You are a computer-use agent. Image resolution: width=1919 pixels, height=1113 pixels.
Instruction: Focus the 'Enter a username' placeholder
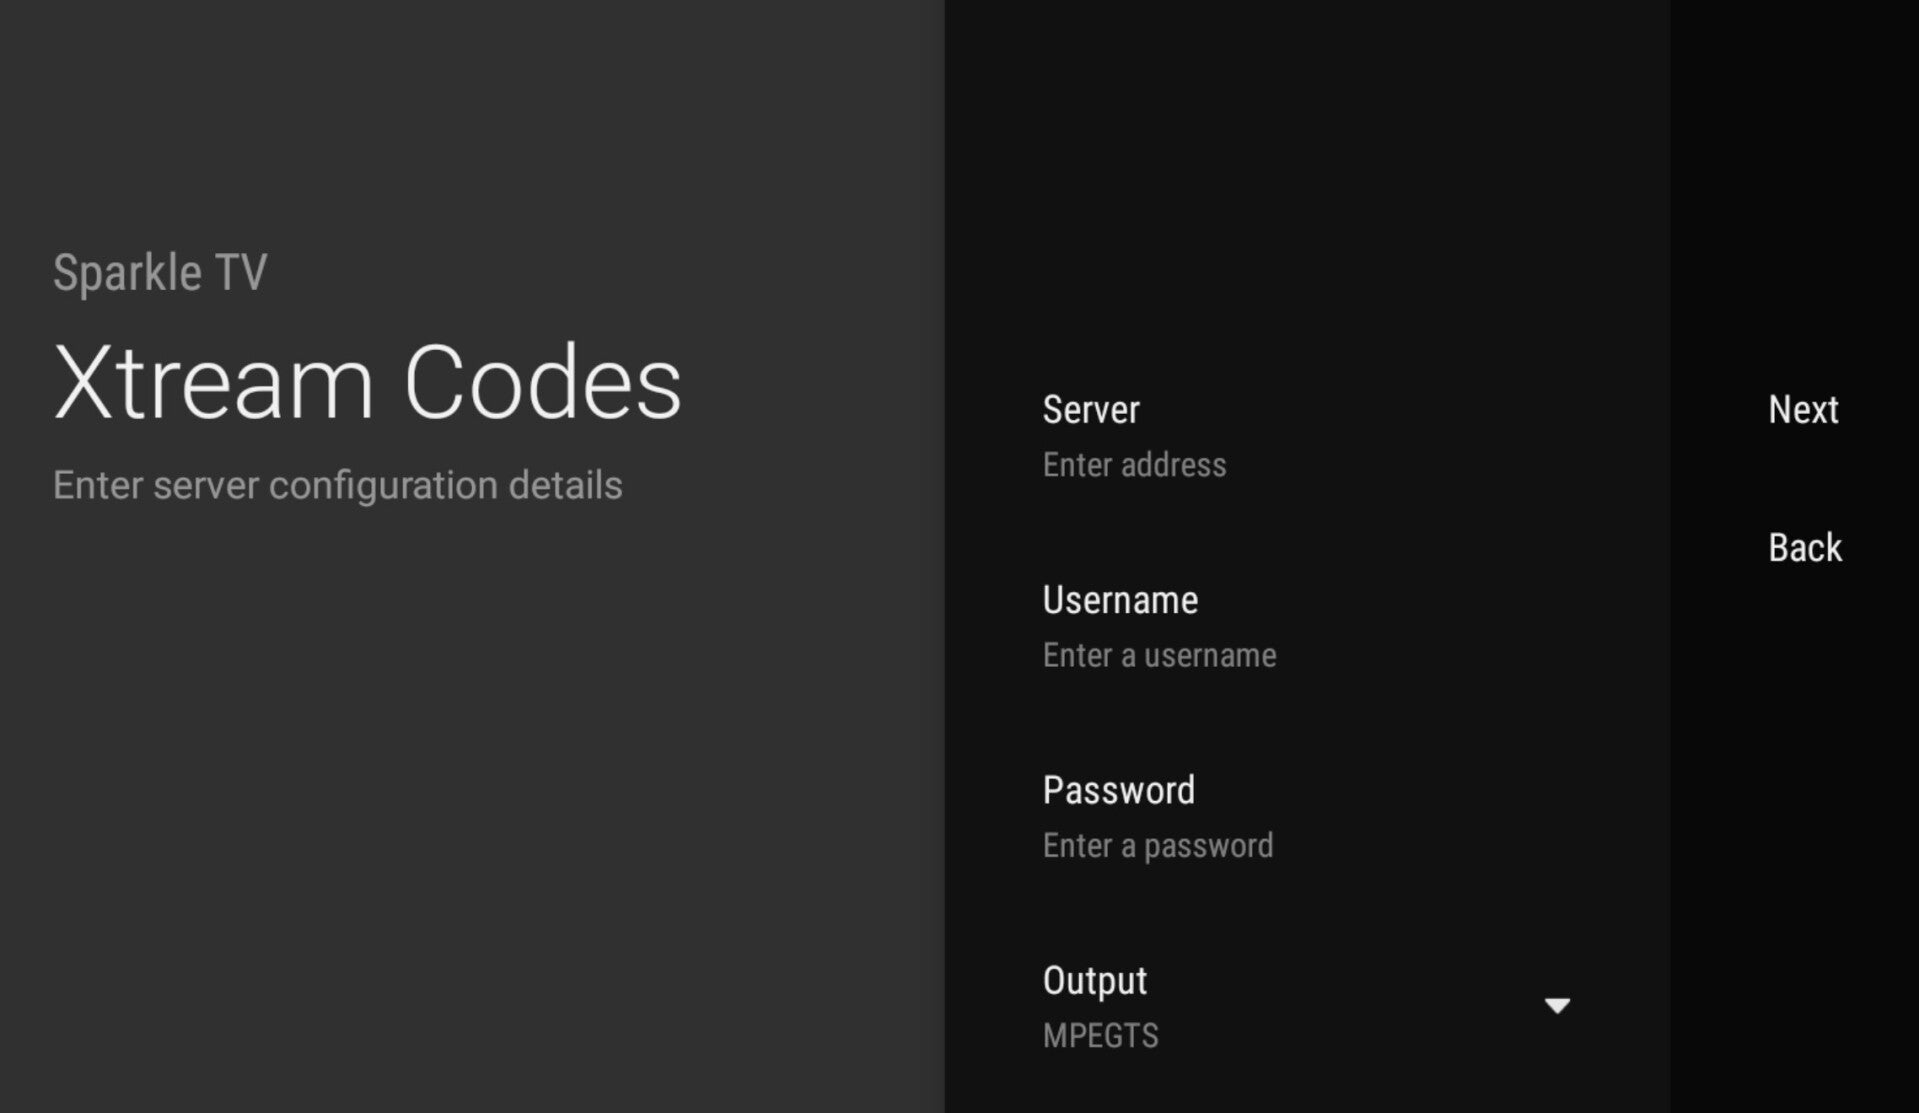pos(1159,656)
